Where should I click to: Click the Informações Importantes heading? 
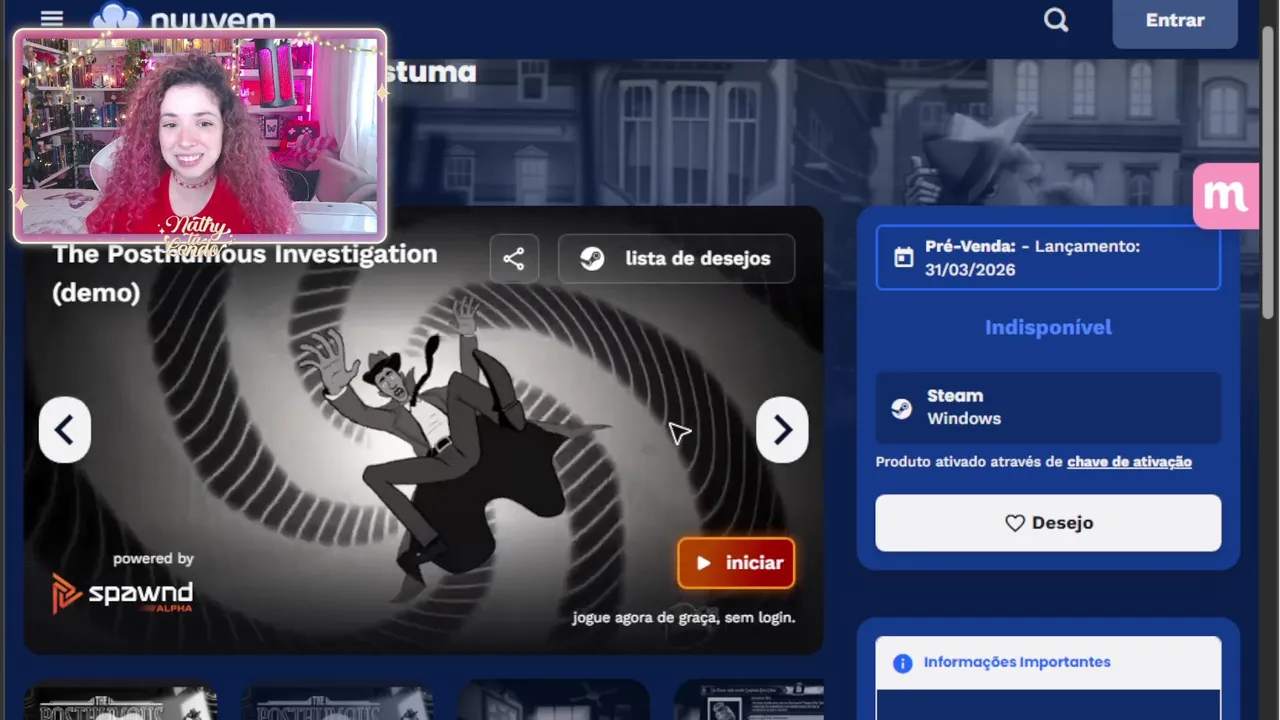(1017, 662)
